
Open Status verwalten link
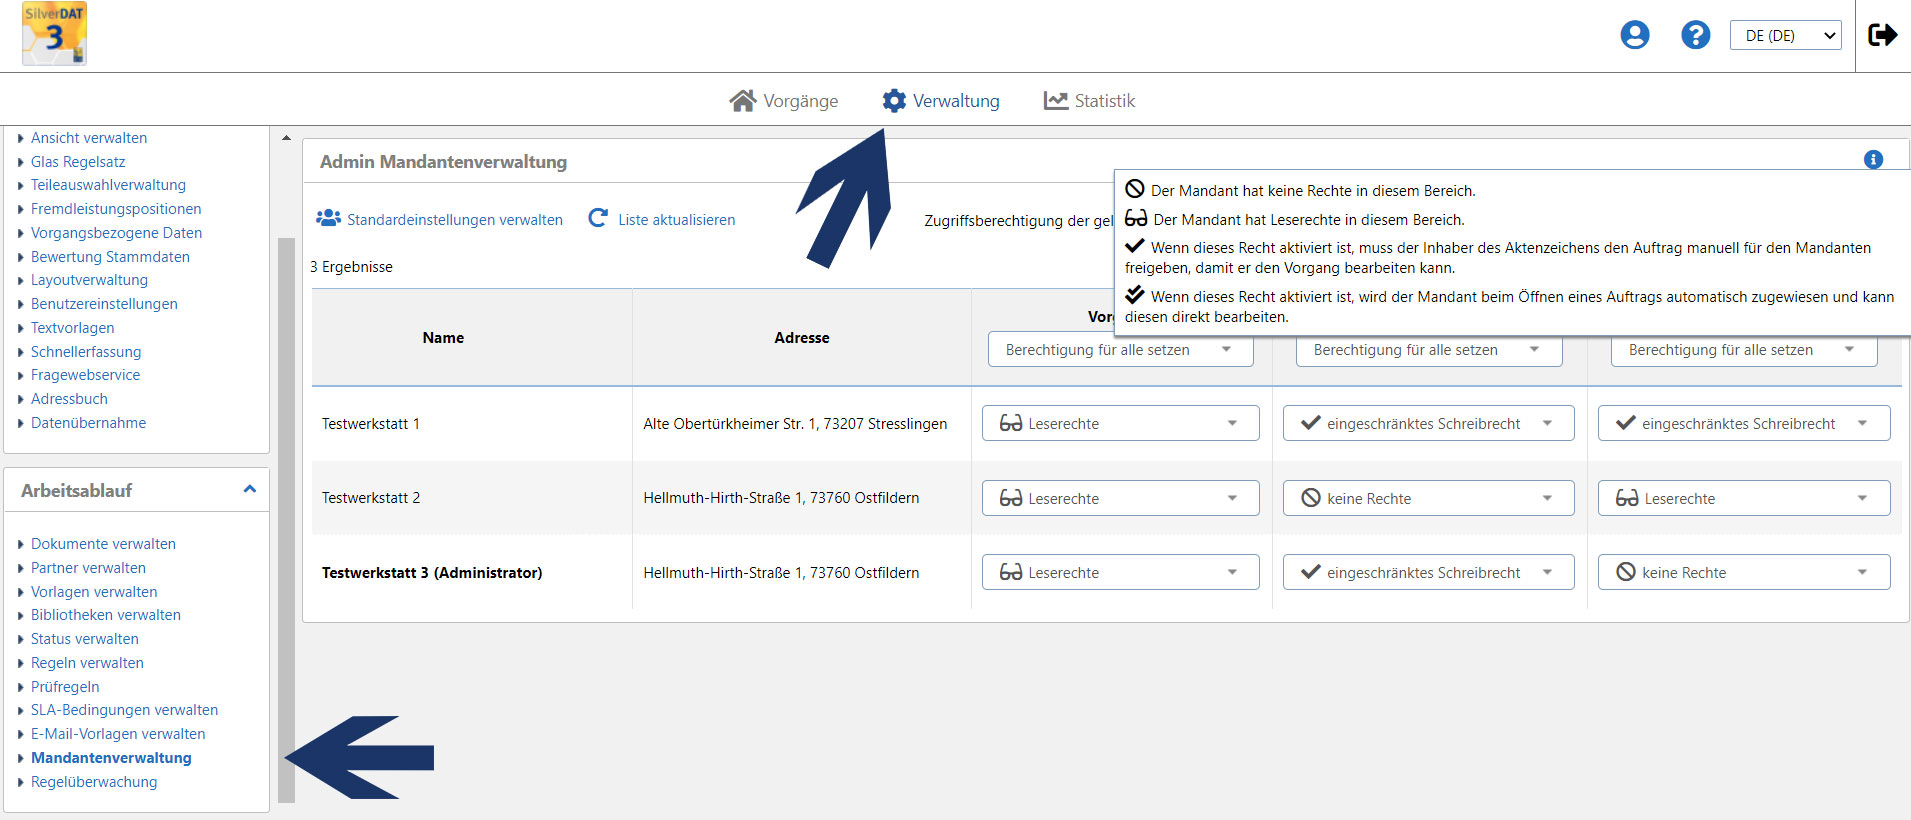85,639
